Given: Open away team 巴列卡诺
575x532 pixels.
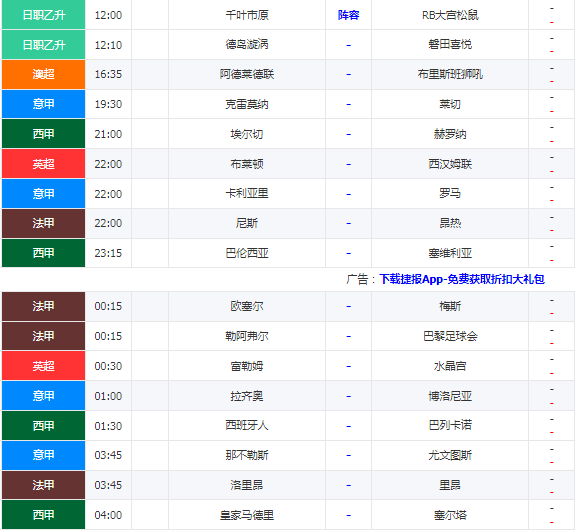Looking at the screenshot, I should tap(450, 426).
